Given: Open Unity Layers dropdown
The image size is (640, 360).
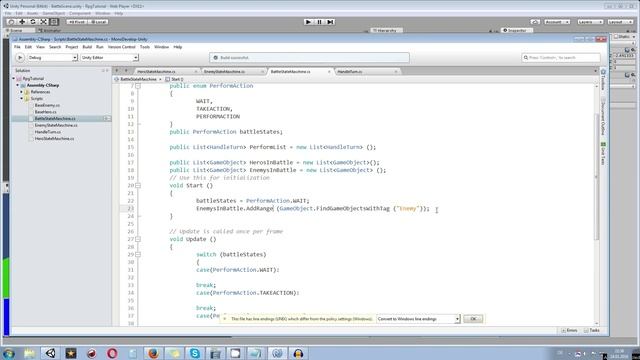Looking at the screenshot, I should pos(590,22).
